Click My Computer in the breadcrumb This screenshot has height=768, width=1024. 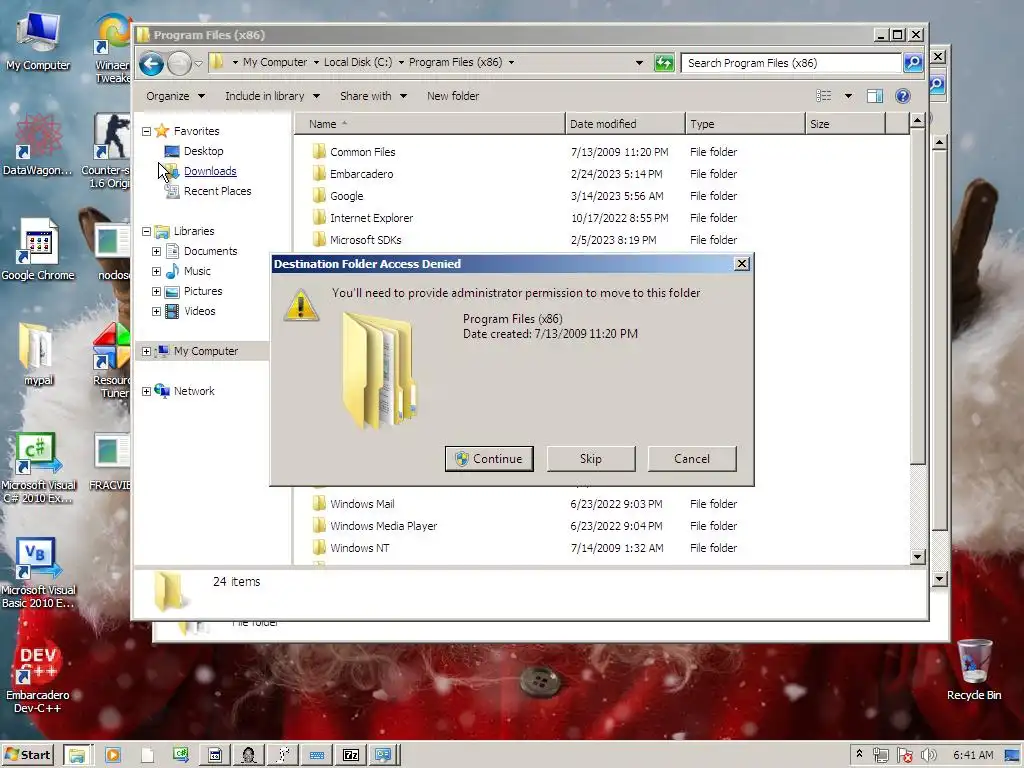tap(275, 62)
